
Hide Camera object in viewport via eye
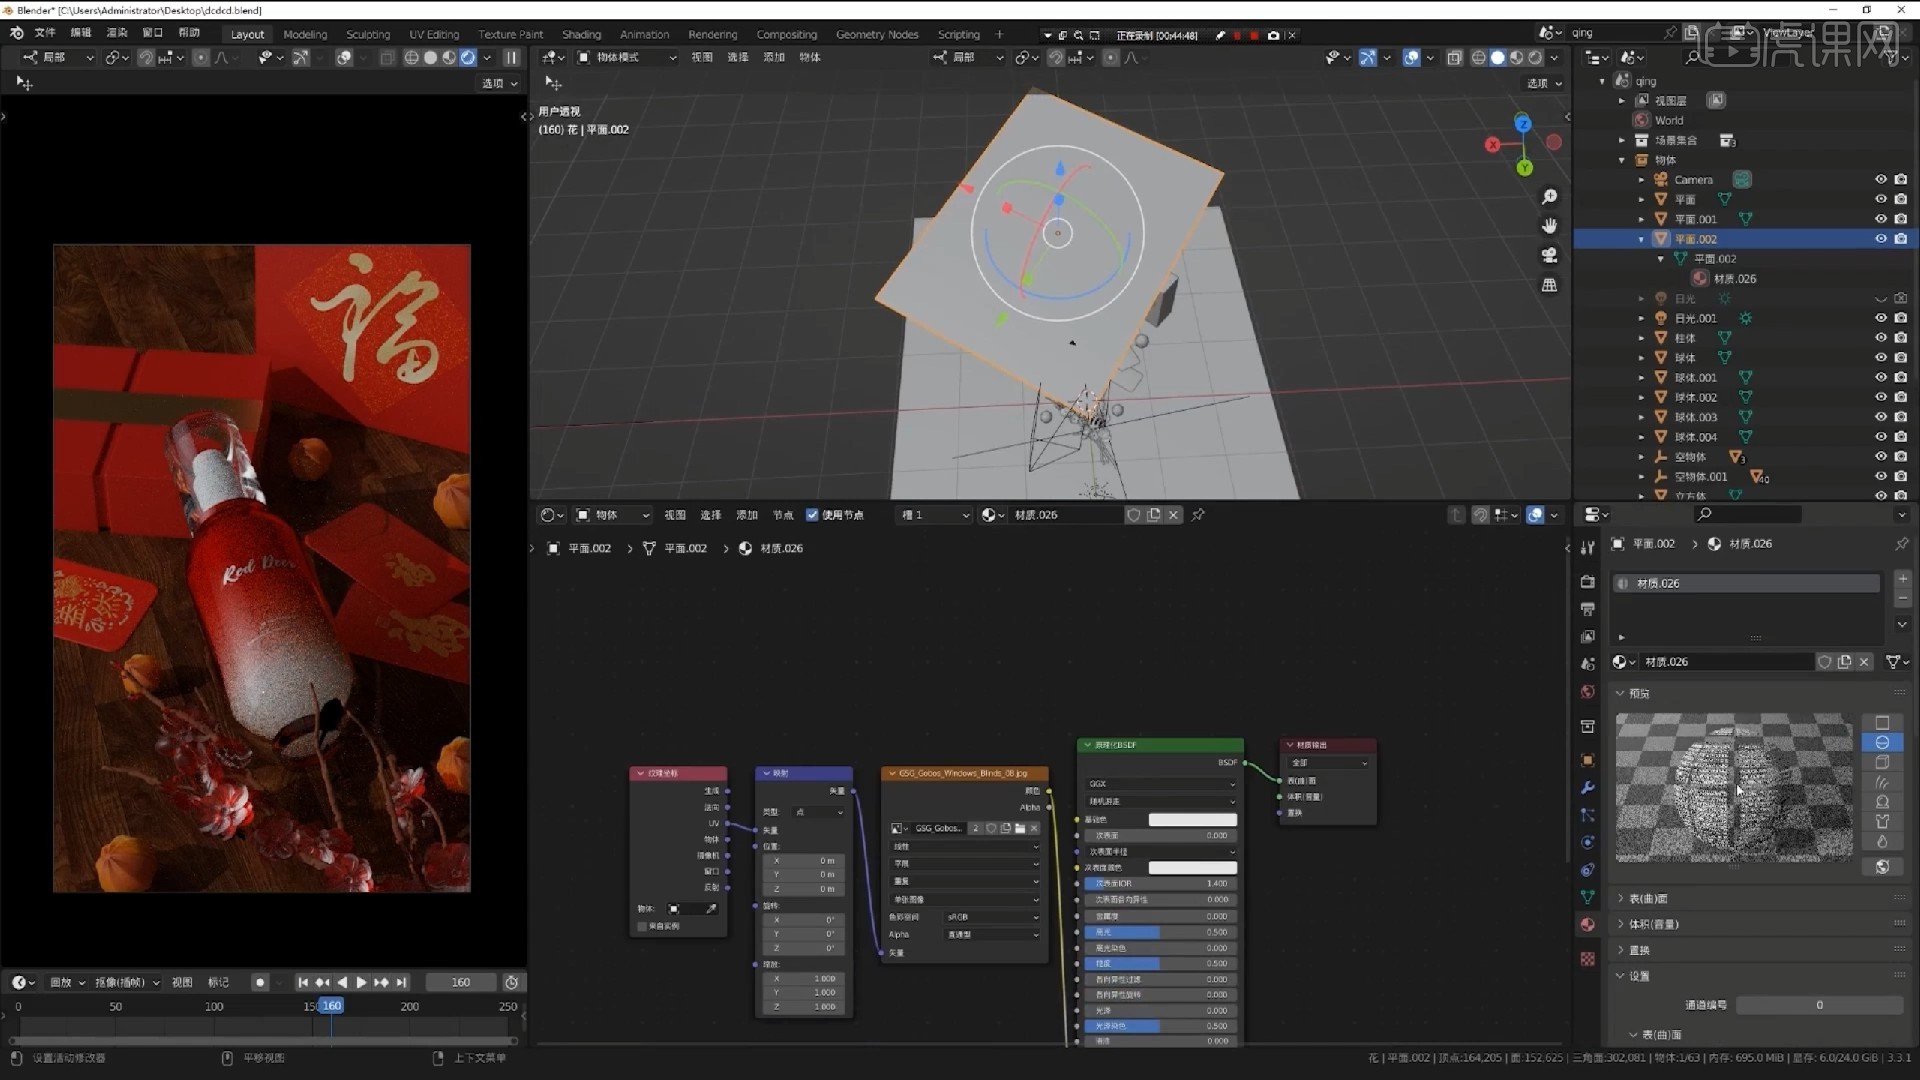point(1880,180)
